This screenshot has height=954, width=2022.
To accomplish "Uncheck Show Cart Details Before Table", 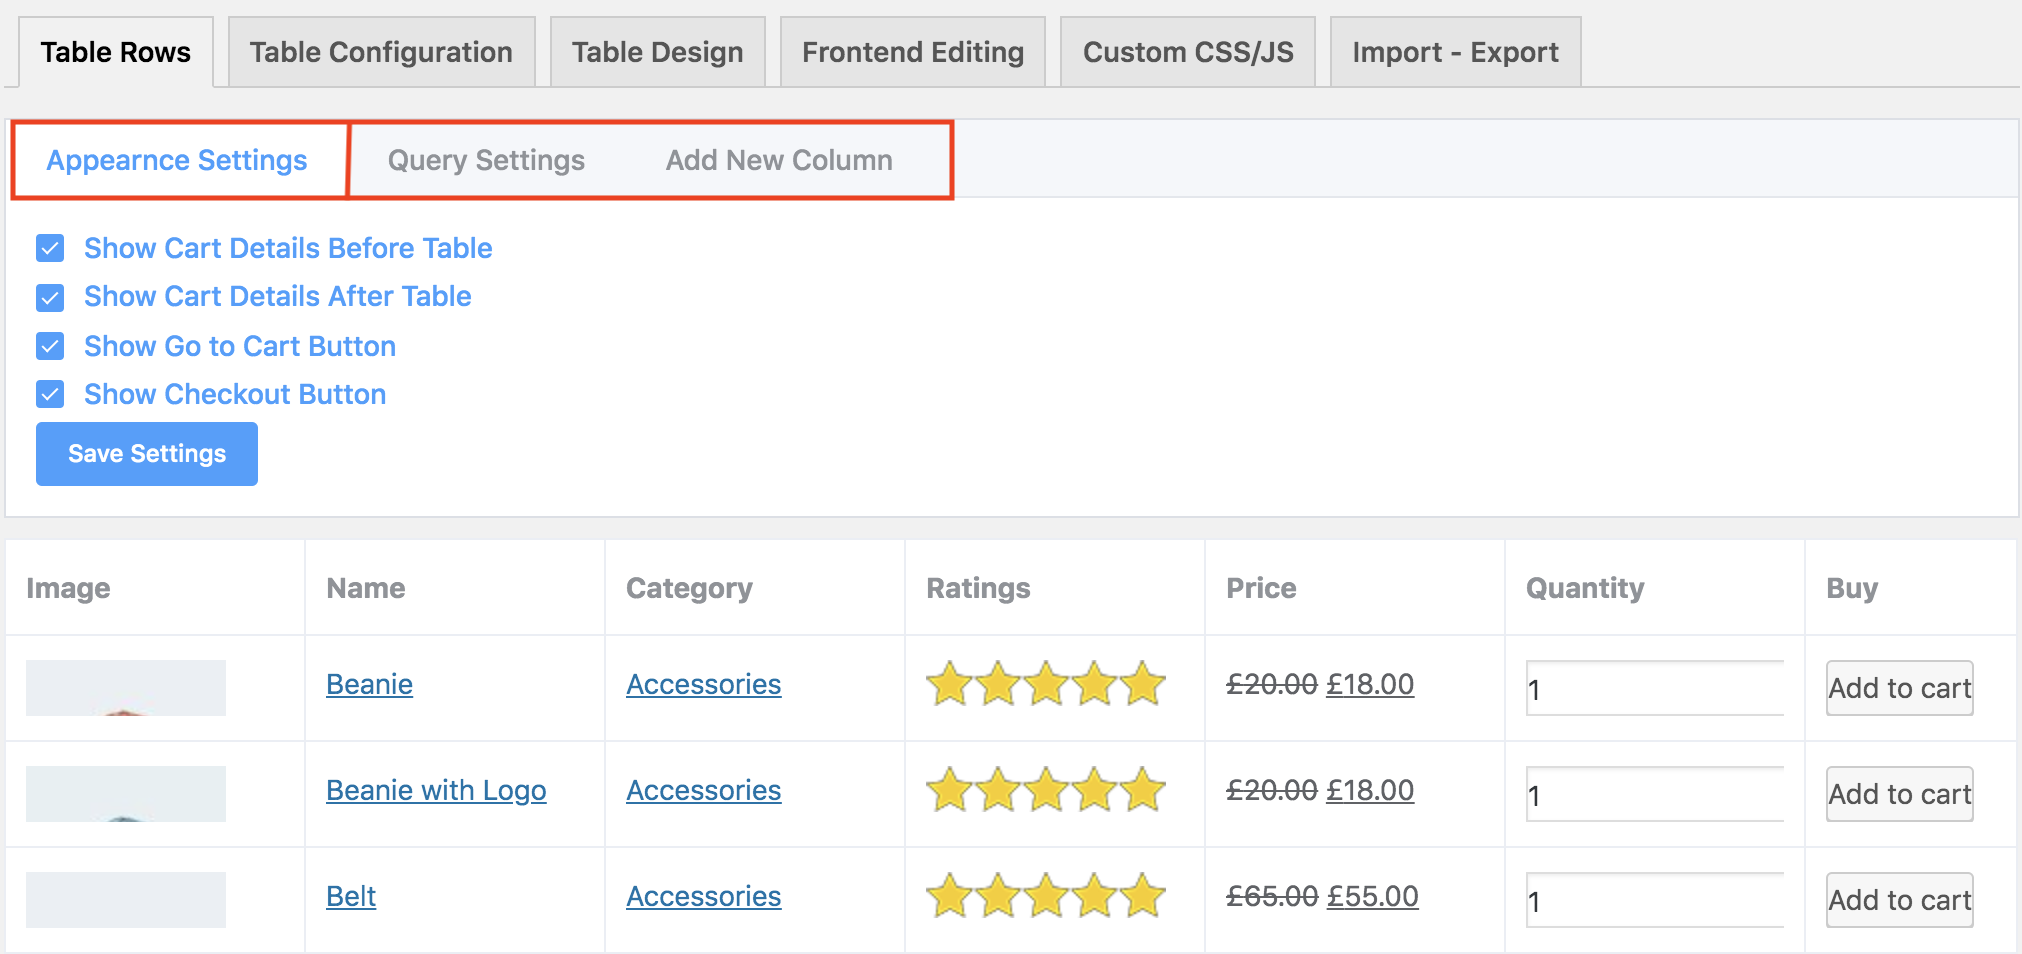I will (50, 248).
